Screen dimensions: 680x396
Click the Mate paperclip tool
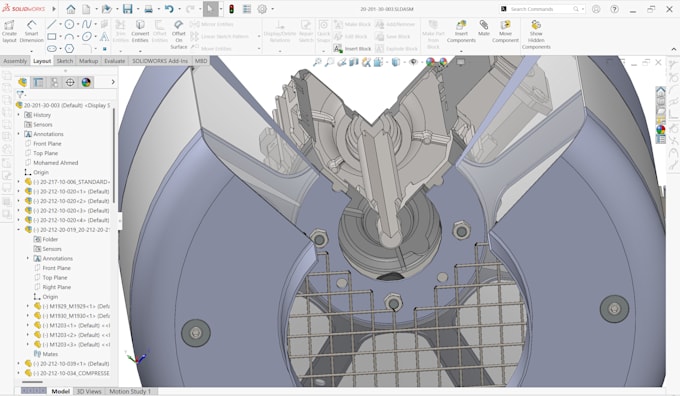coord(484,29)
